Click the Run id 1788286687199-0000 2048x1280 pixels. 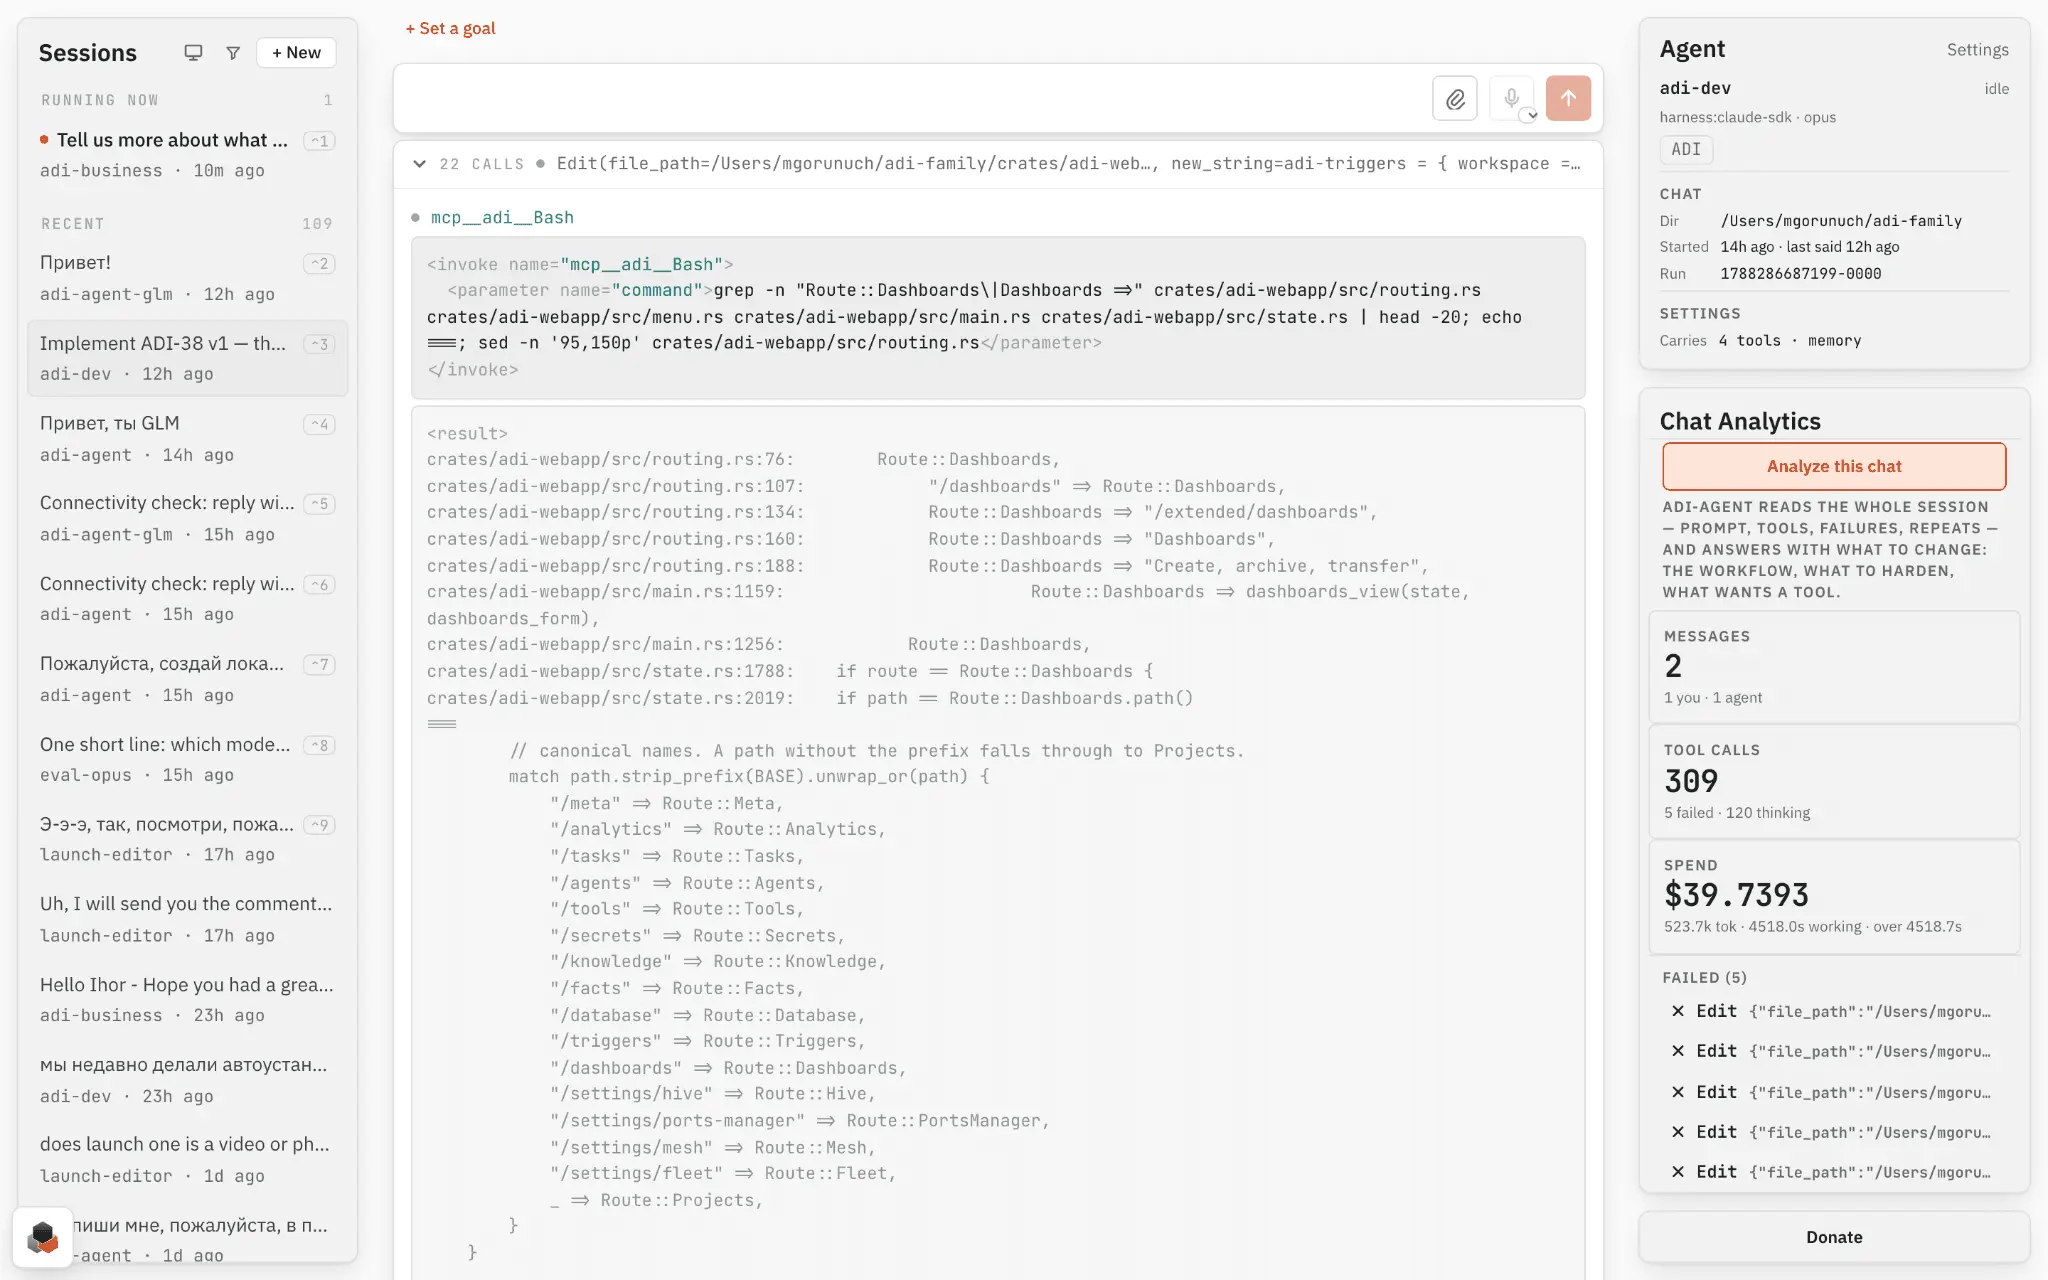[1801, 274]
